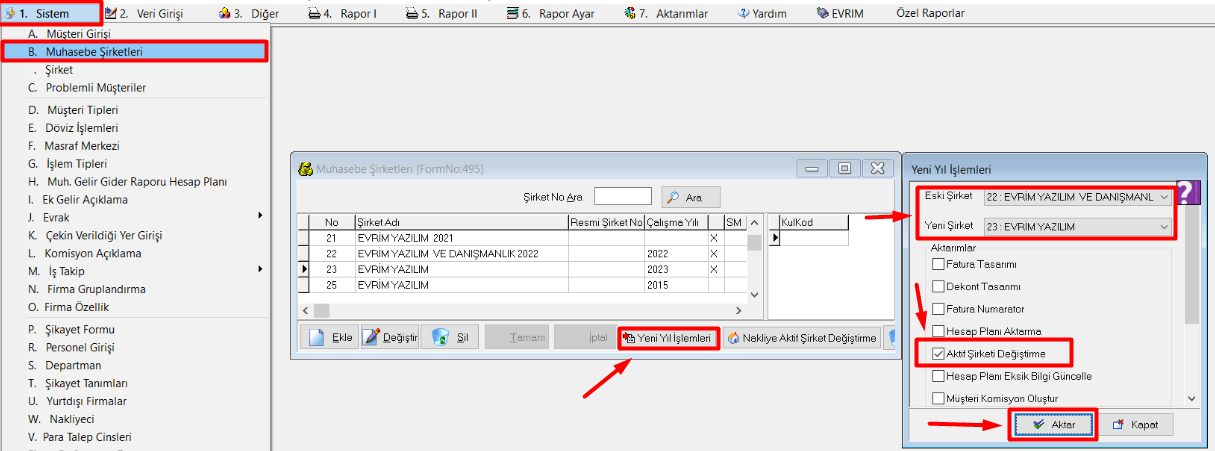Choose U. Yurtdışı Firmalar entry
1215x451 pixels.
point(135,401)
